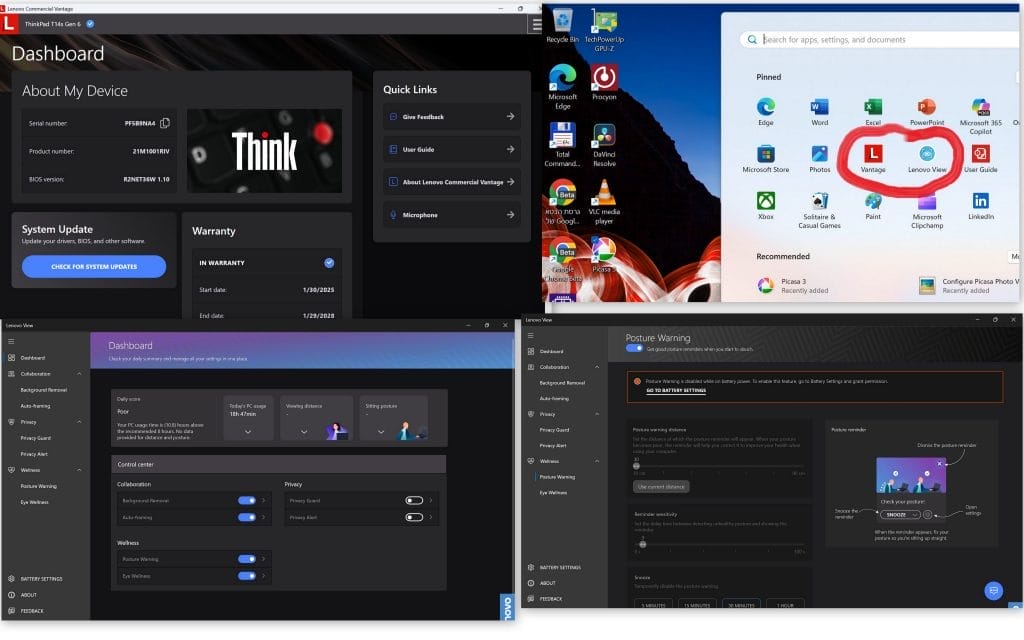Toggle Eye Wellness switch in Control center
The height and width of the screenshot is (640, 1024).
pos(247,576)
